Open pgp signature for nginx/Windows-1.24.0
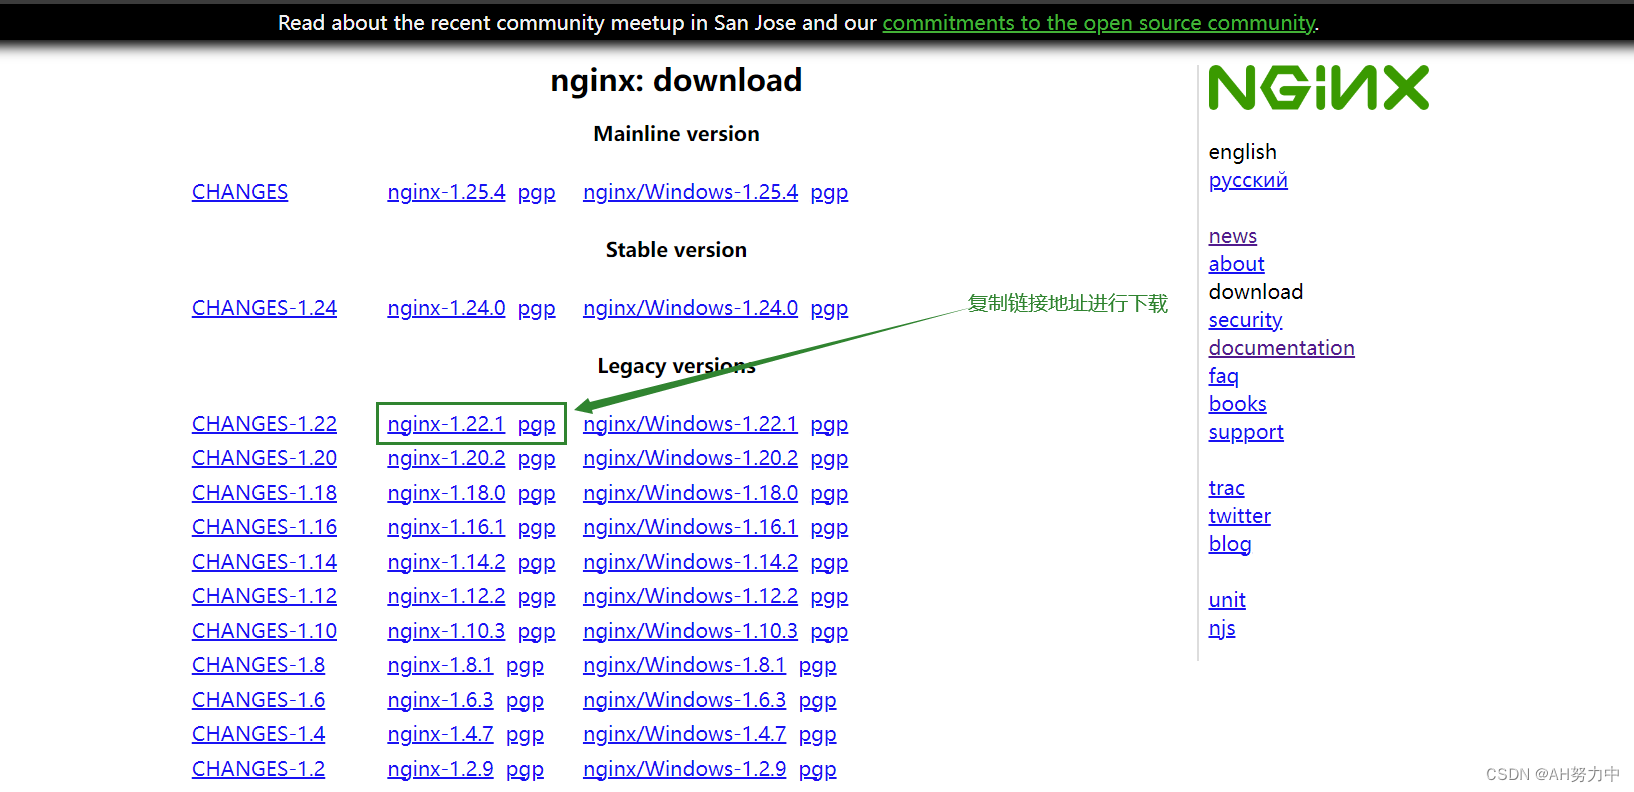1634x792 pixels. coord(829,308)
